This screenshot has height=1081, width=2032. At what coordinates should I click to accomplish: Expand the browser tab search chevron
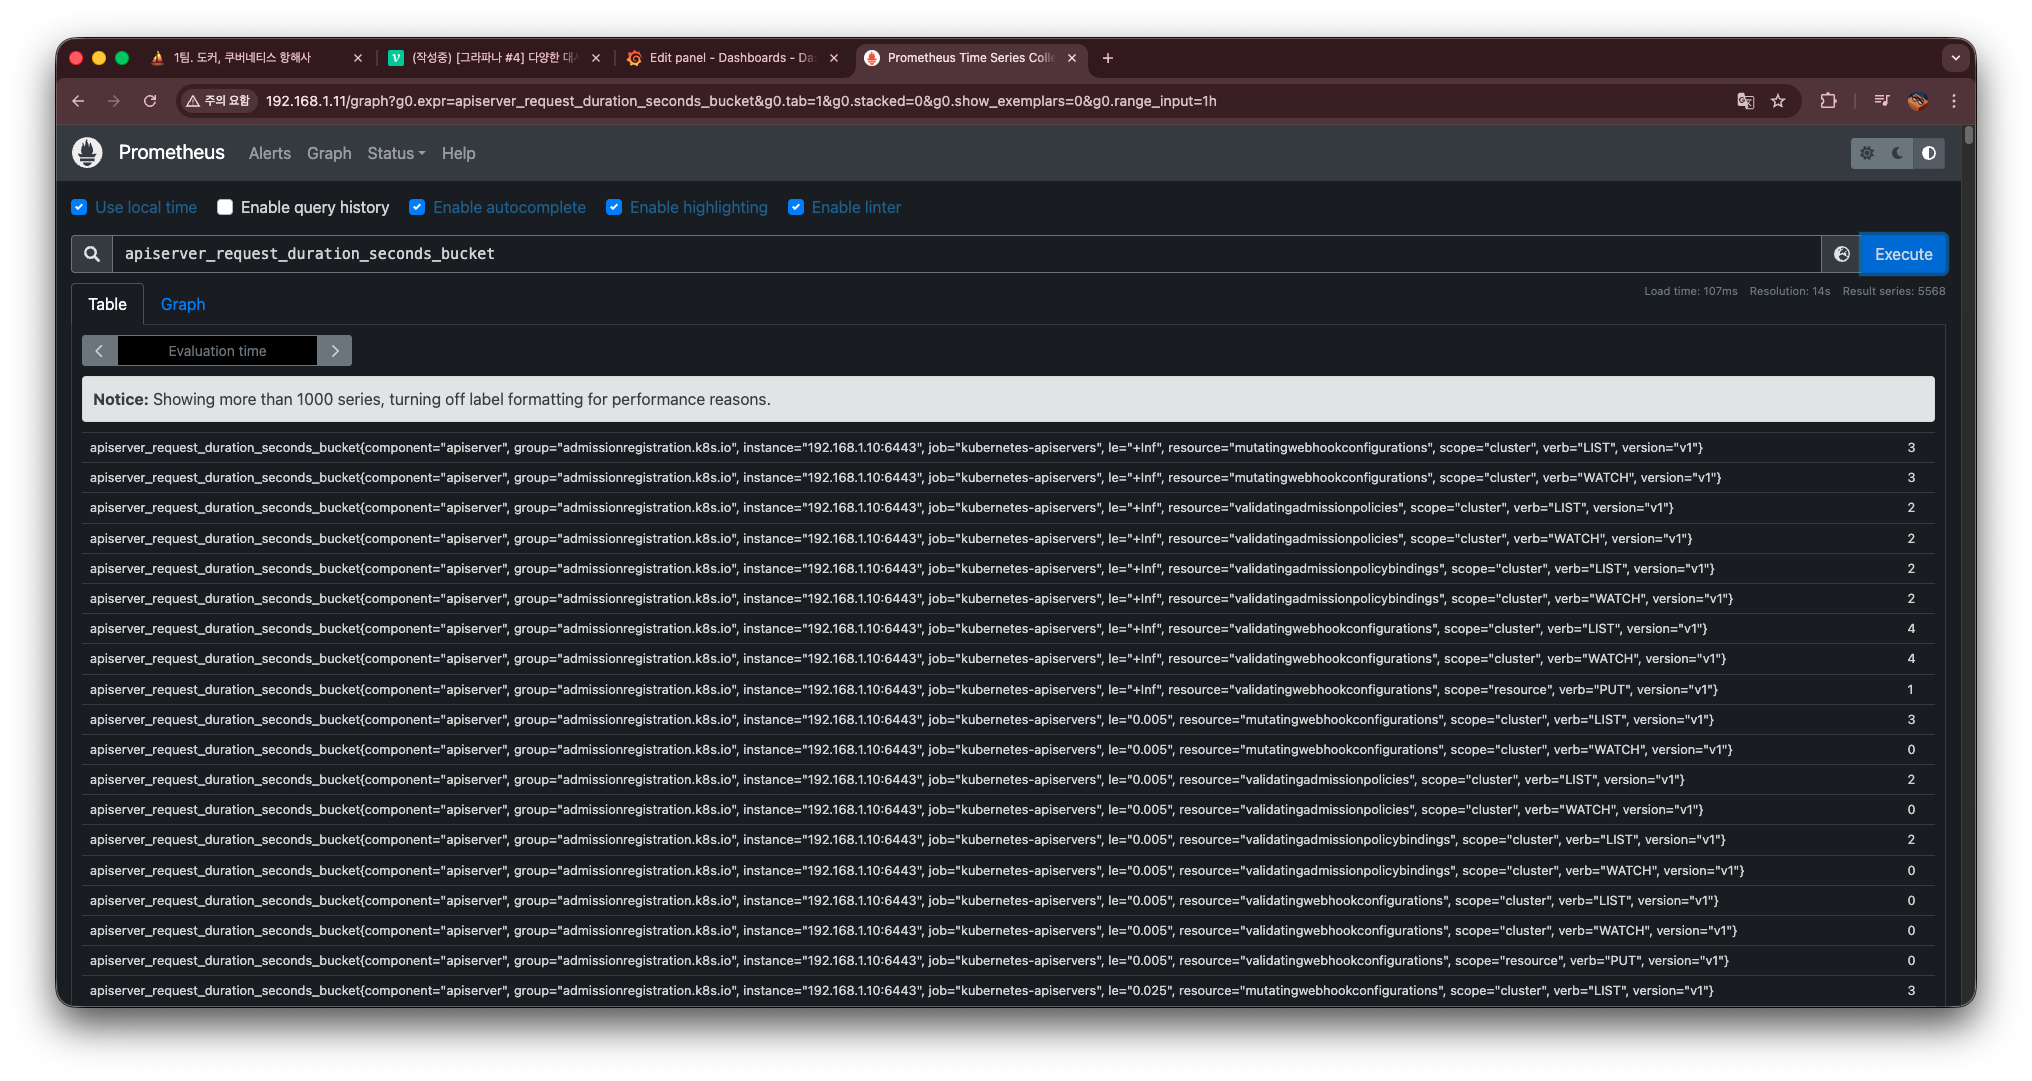click(x=1956, y=58)
